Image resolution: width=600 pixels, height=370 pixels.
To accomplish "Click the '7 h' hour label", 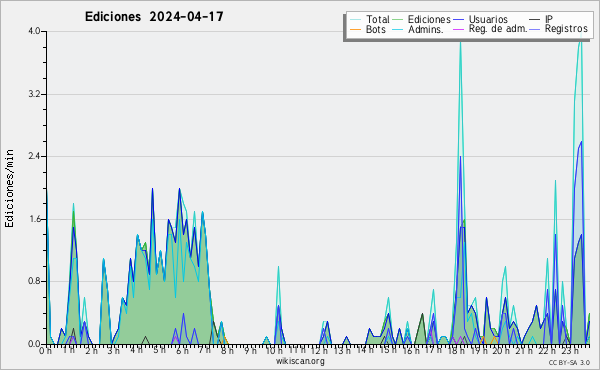I will [x=205, y=350].
